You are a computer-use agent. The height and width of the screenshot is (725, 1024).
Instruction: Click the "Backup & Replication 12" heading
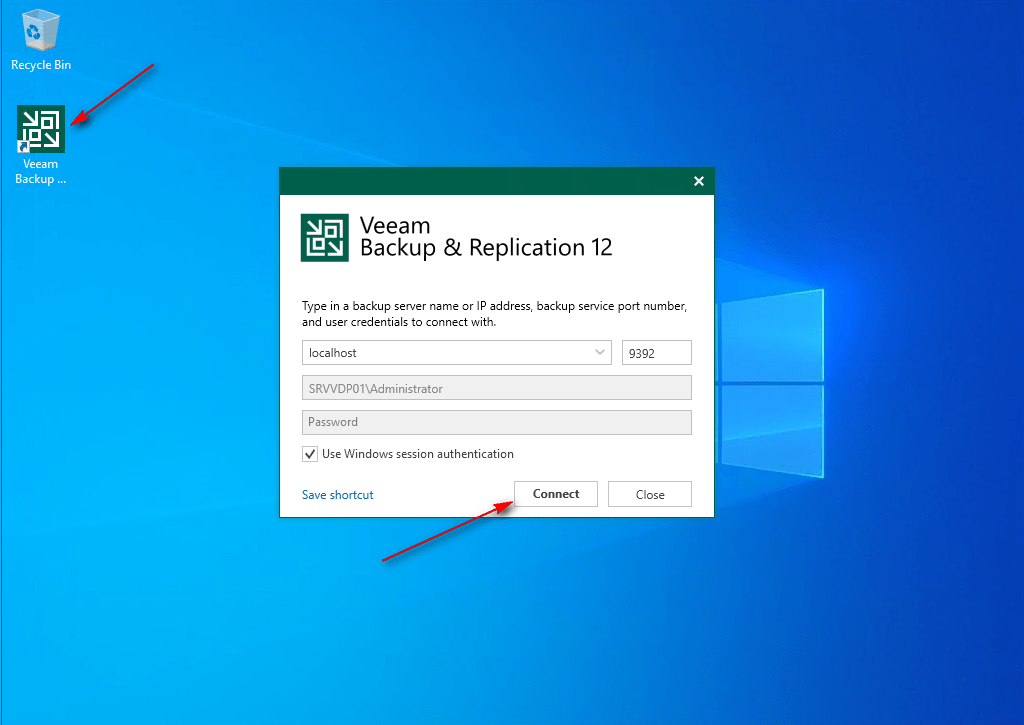pos(486,248)
